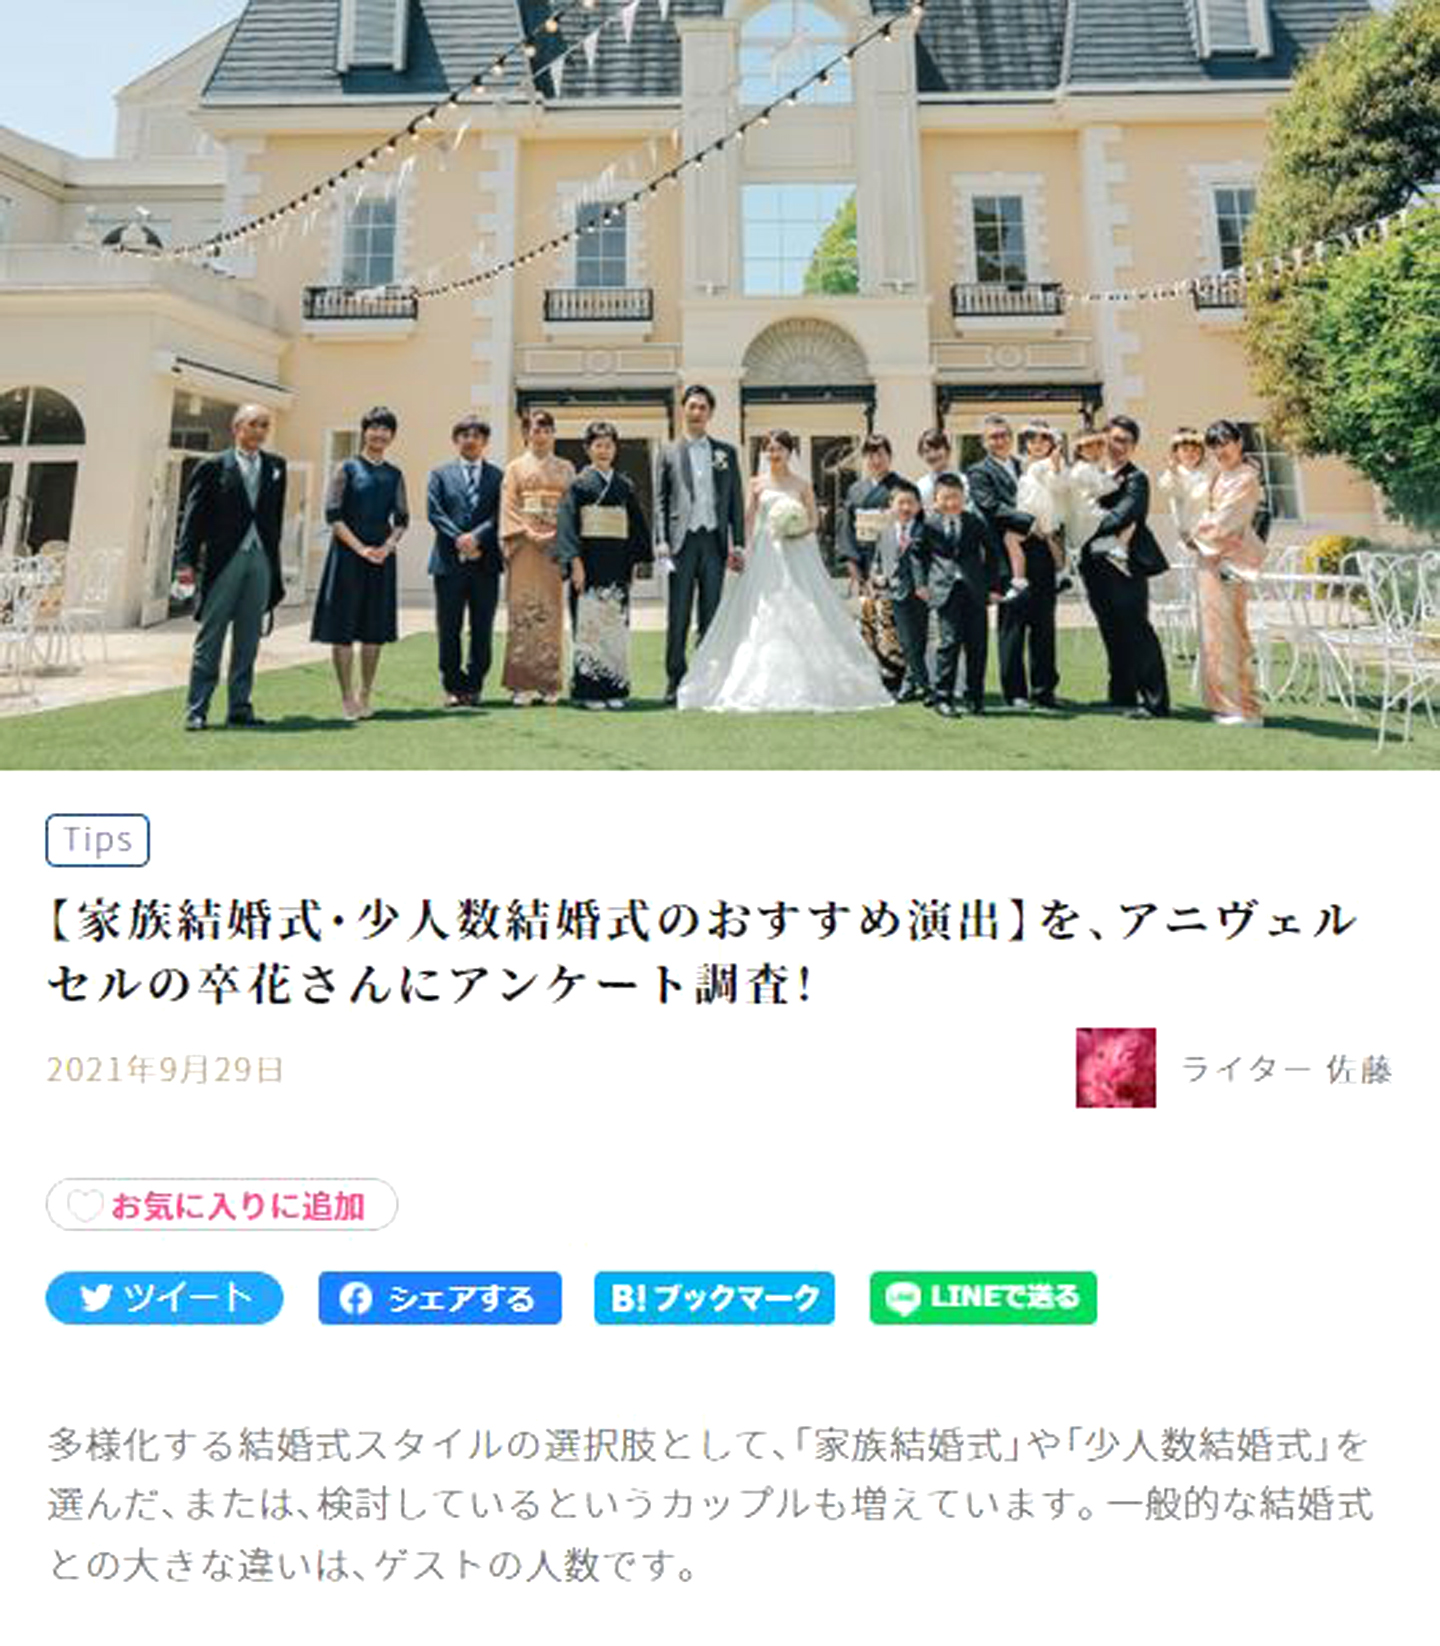Image resolution: width=1440 pixels, height=1646 pixels.
Task: Click the second headline line ending アンケート調査!
Action: (x=430, y=984)
